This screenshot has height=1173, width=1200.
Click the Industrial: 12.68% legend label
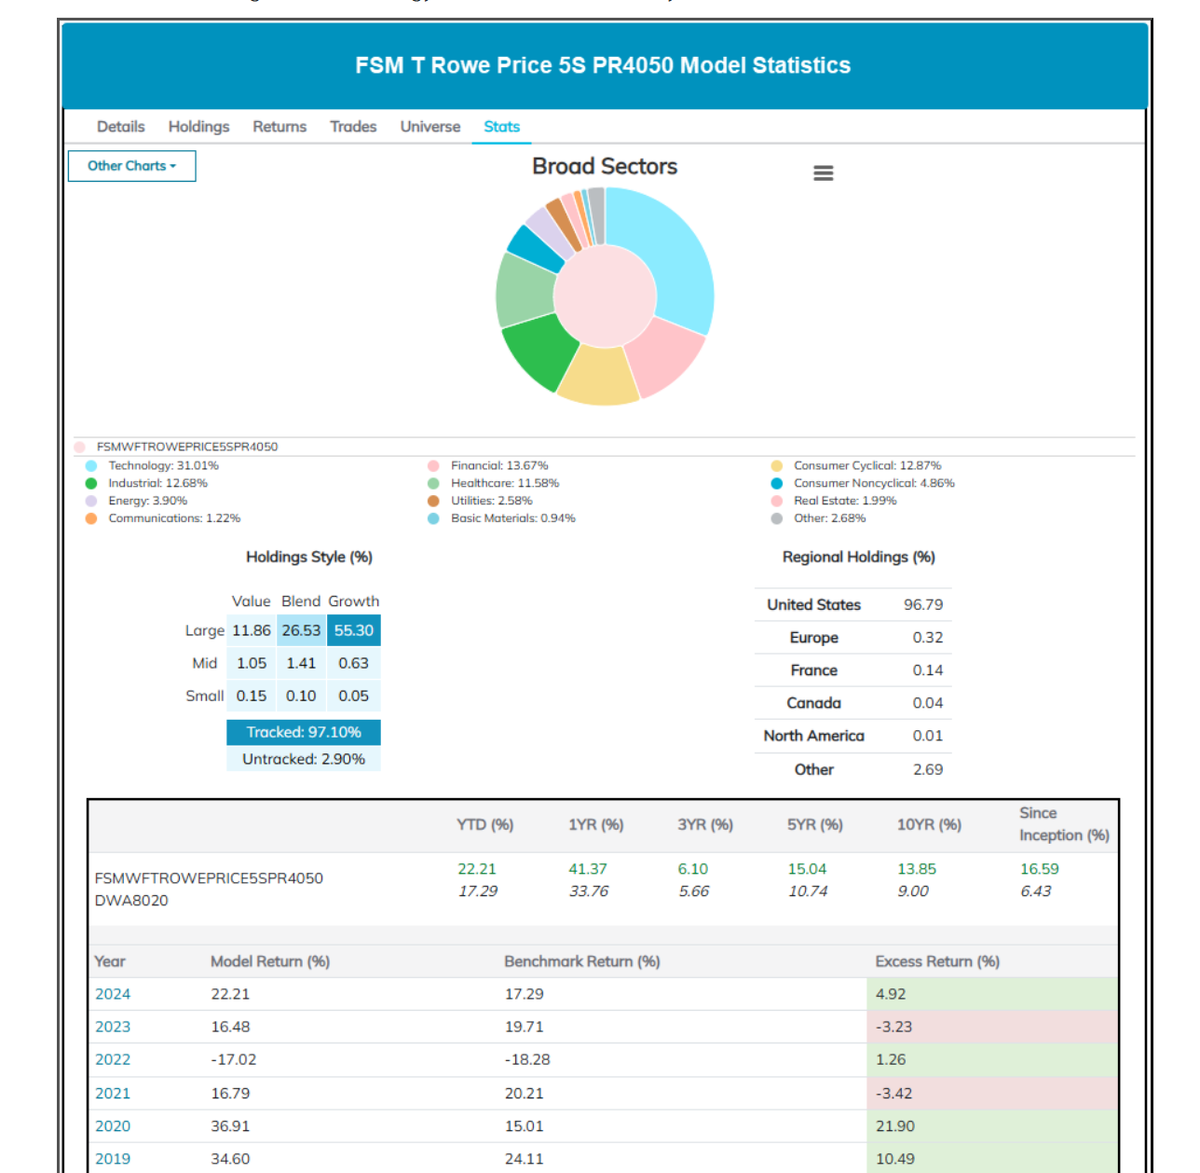point(158,484)
